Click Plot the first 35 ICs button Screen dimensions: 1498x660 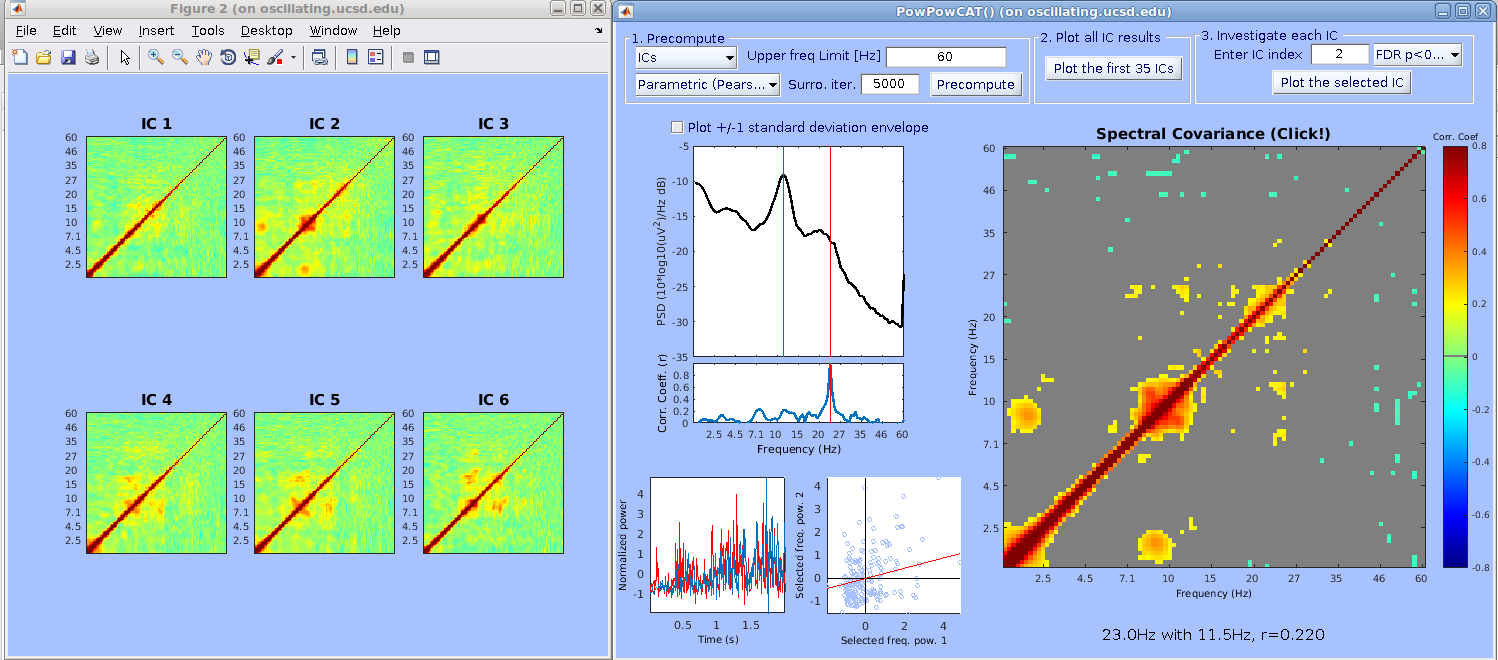pyautogui.click(x=1114, y=68)
